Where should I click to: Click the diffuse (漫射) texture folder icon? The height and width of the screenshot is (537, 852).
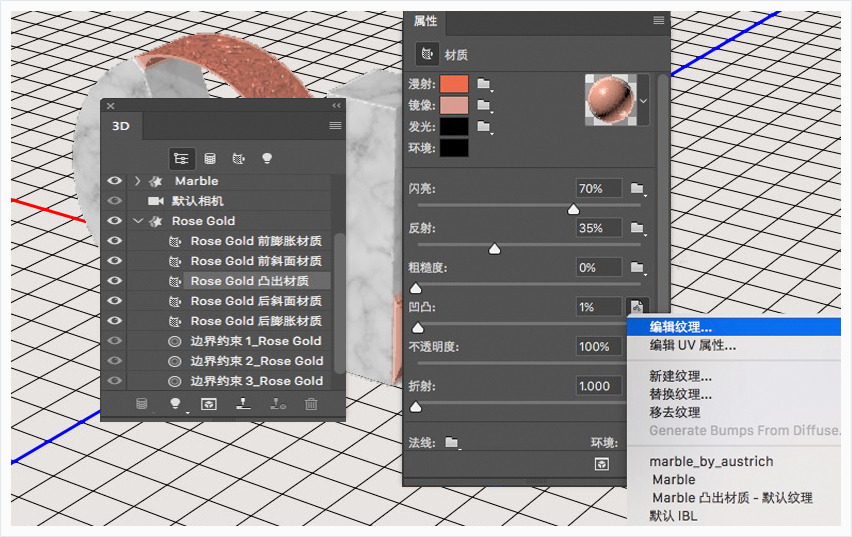(x=484, y=84)
